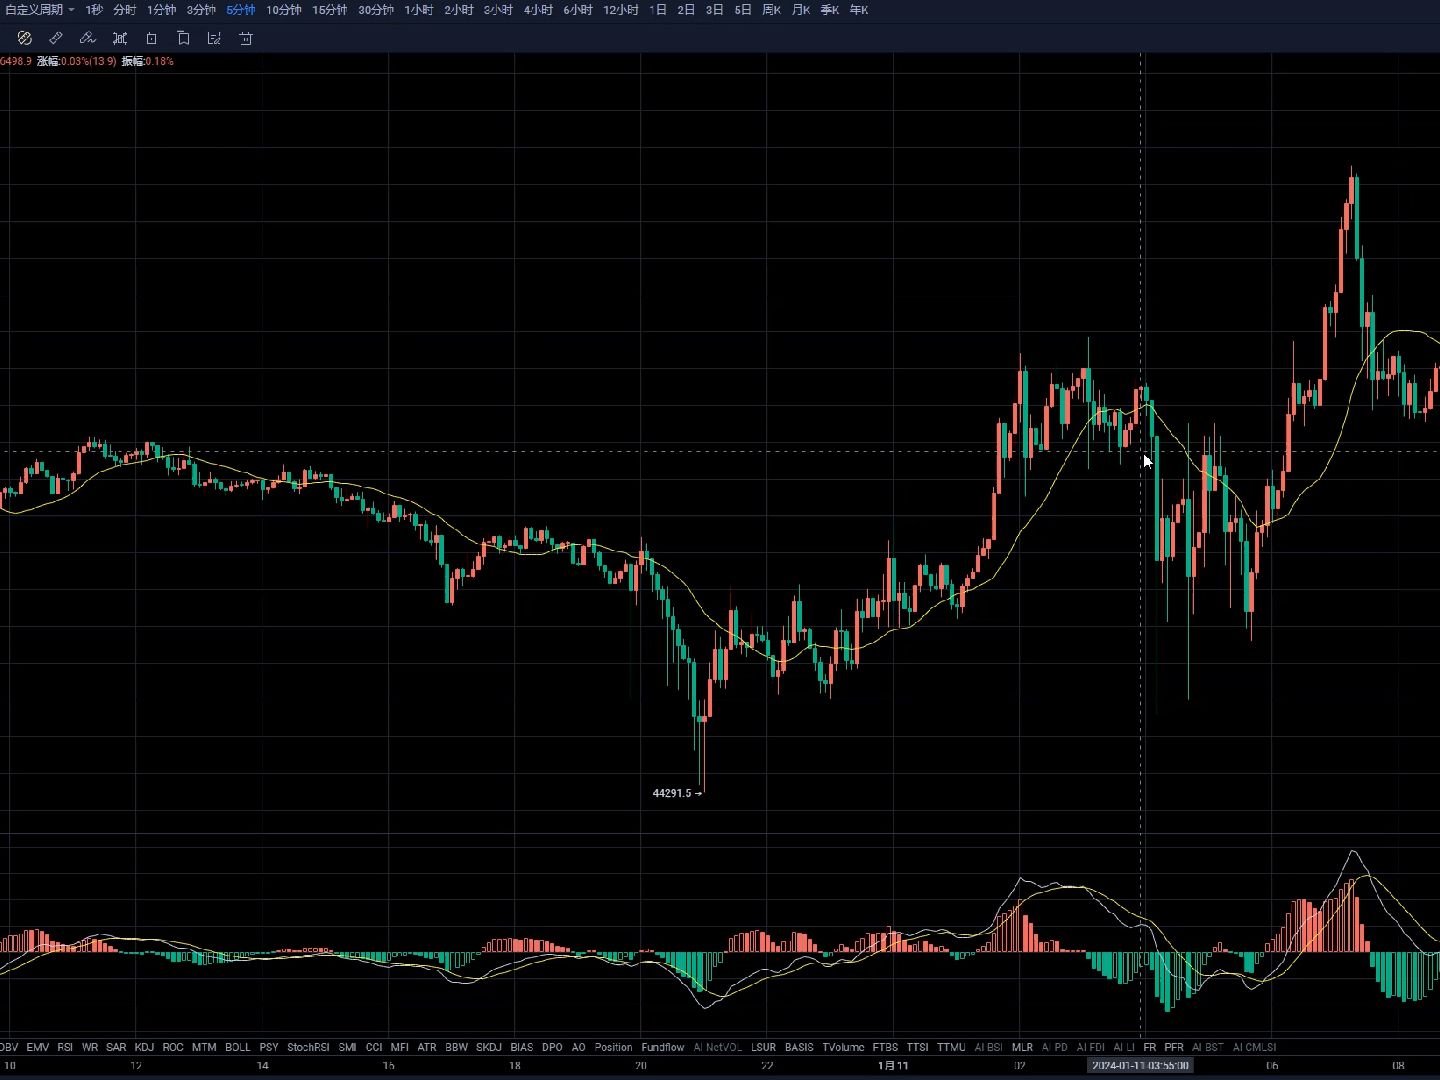
Task: Enable the ATR indicator
Action: click(x=427, y=1047)
